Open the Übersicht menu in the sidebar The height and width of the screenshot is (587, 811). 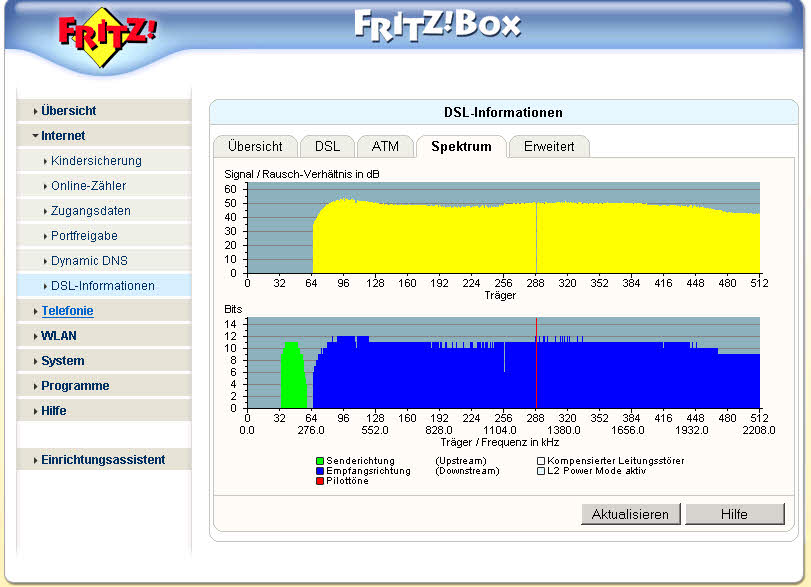tap(104, 111)
